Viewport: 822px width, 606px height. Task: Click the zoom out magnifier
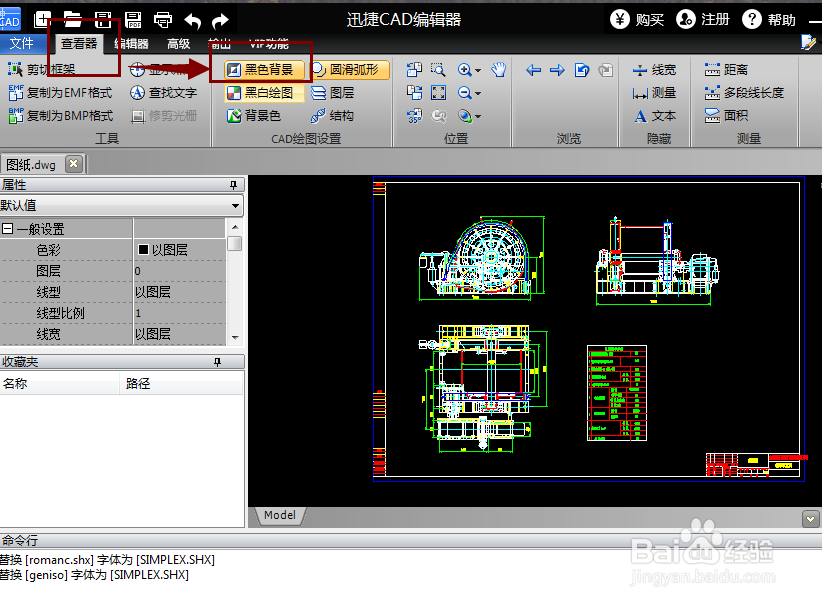pyautogui.click(x=464, y=93)
